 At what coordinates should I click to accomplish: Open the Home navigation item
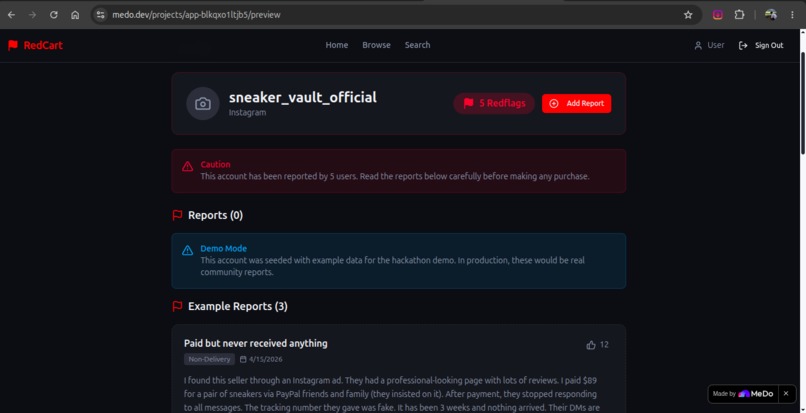click(337, 45)
